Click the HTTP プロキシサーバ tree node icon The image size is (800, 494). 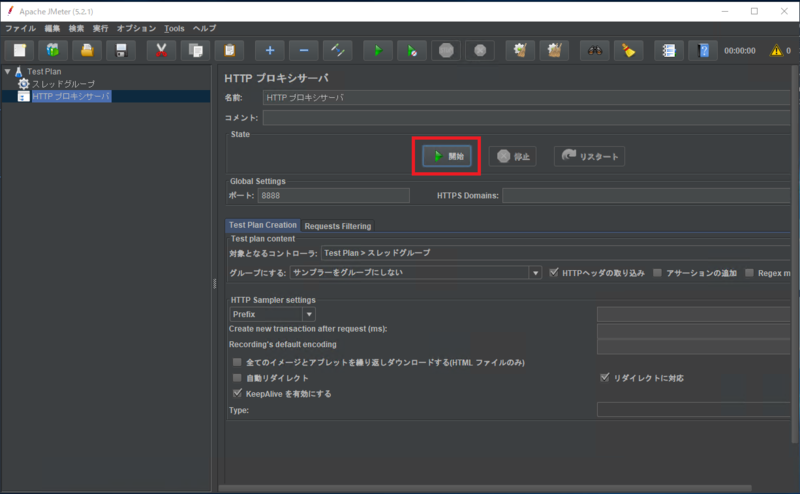[x=23, y=96]
